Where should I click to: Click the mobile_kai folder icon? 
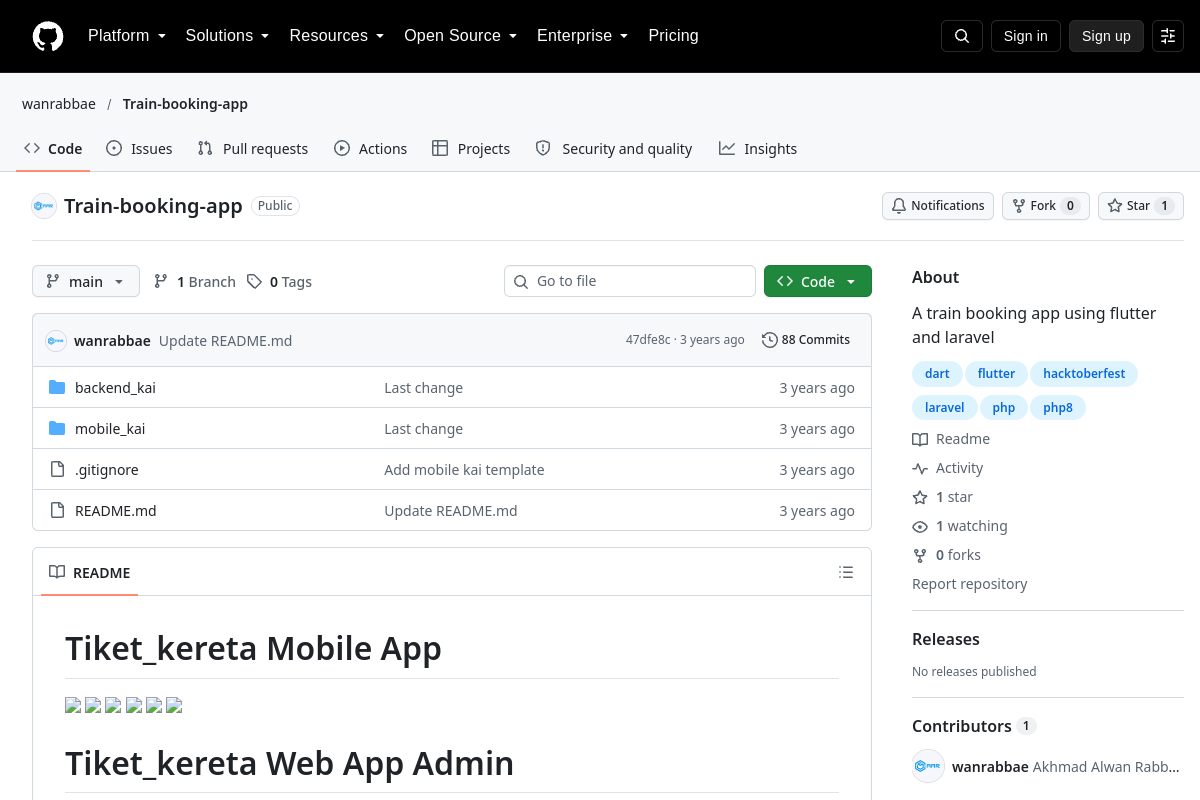tap(57, 429)
